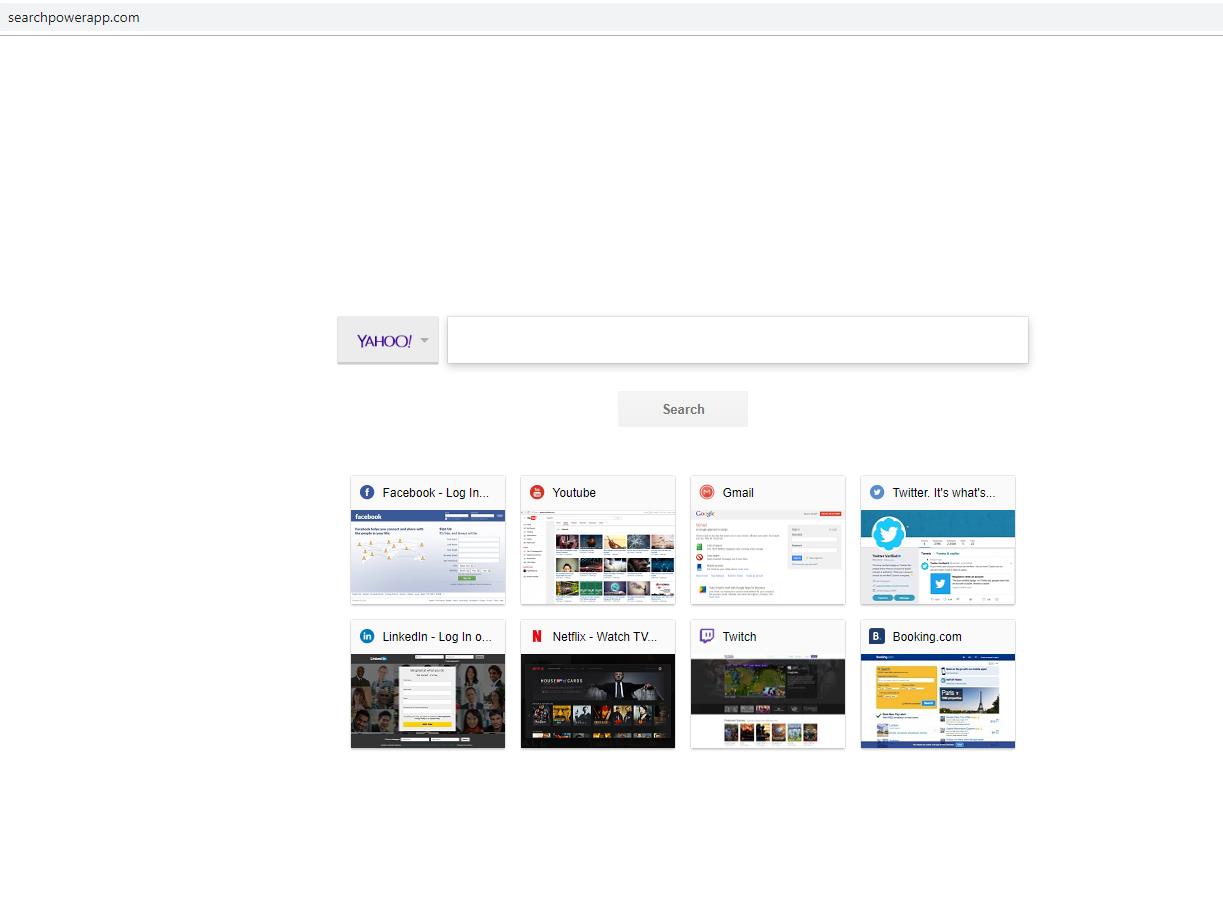This screenshot has width=1223, height=900.
Task: Click the Gmail red favicon icon
Action: tap(707, 492)
